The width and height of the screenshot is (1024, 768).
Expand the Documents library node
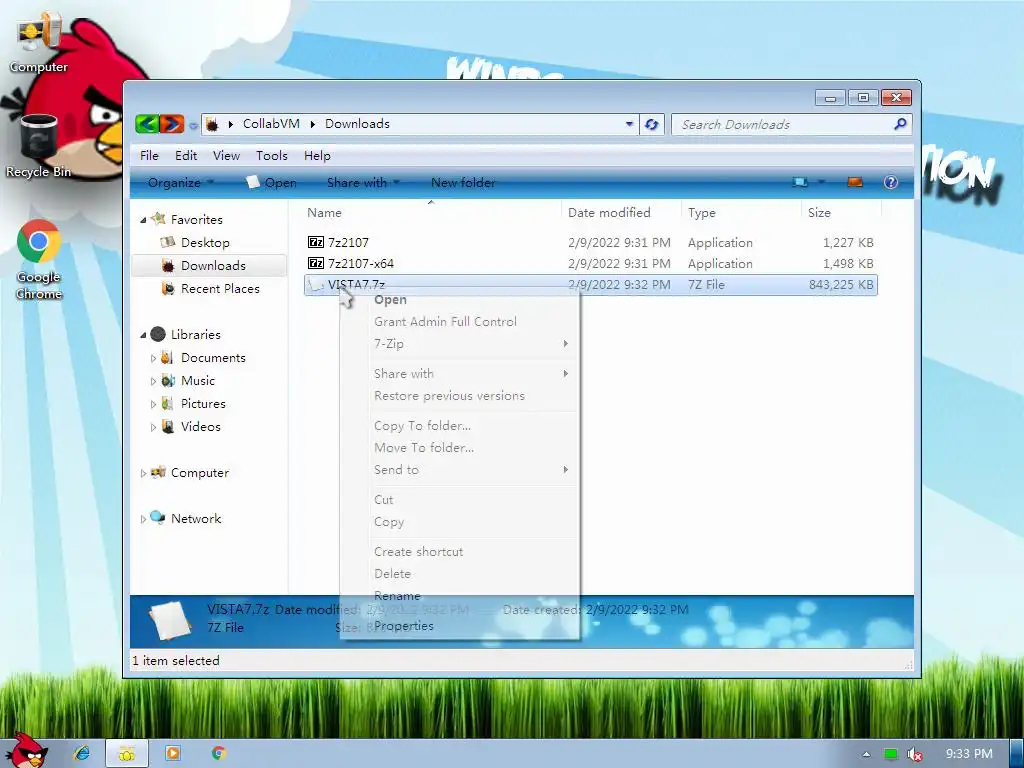coord(153,358)
